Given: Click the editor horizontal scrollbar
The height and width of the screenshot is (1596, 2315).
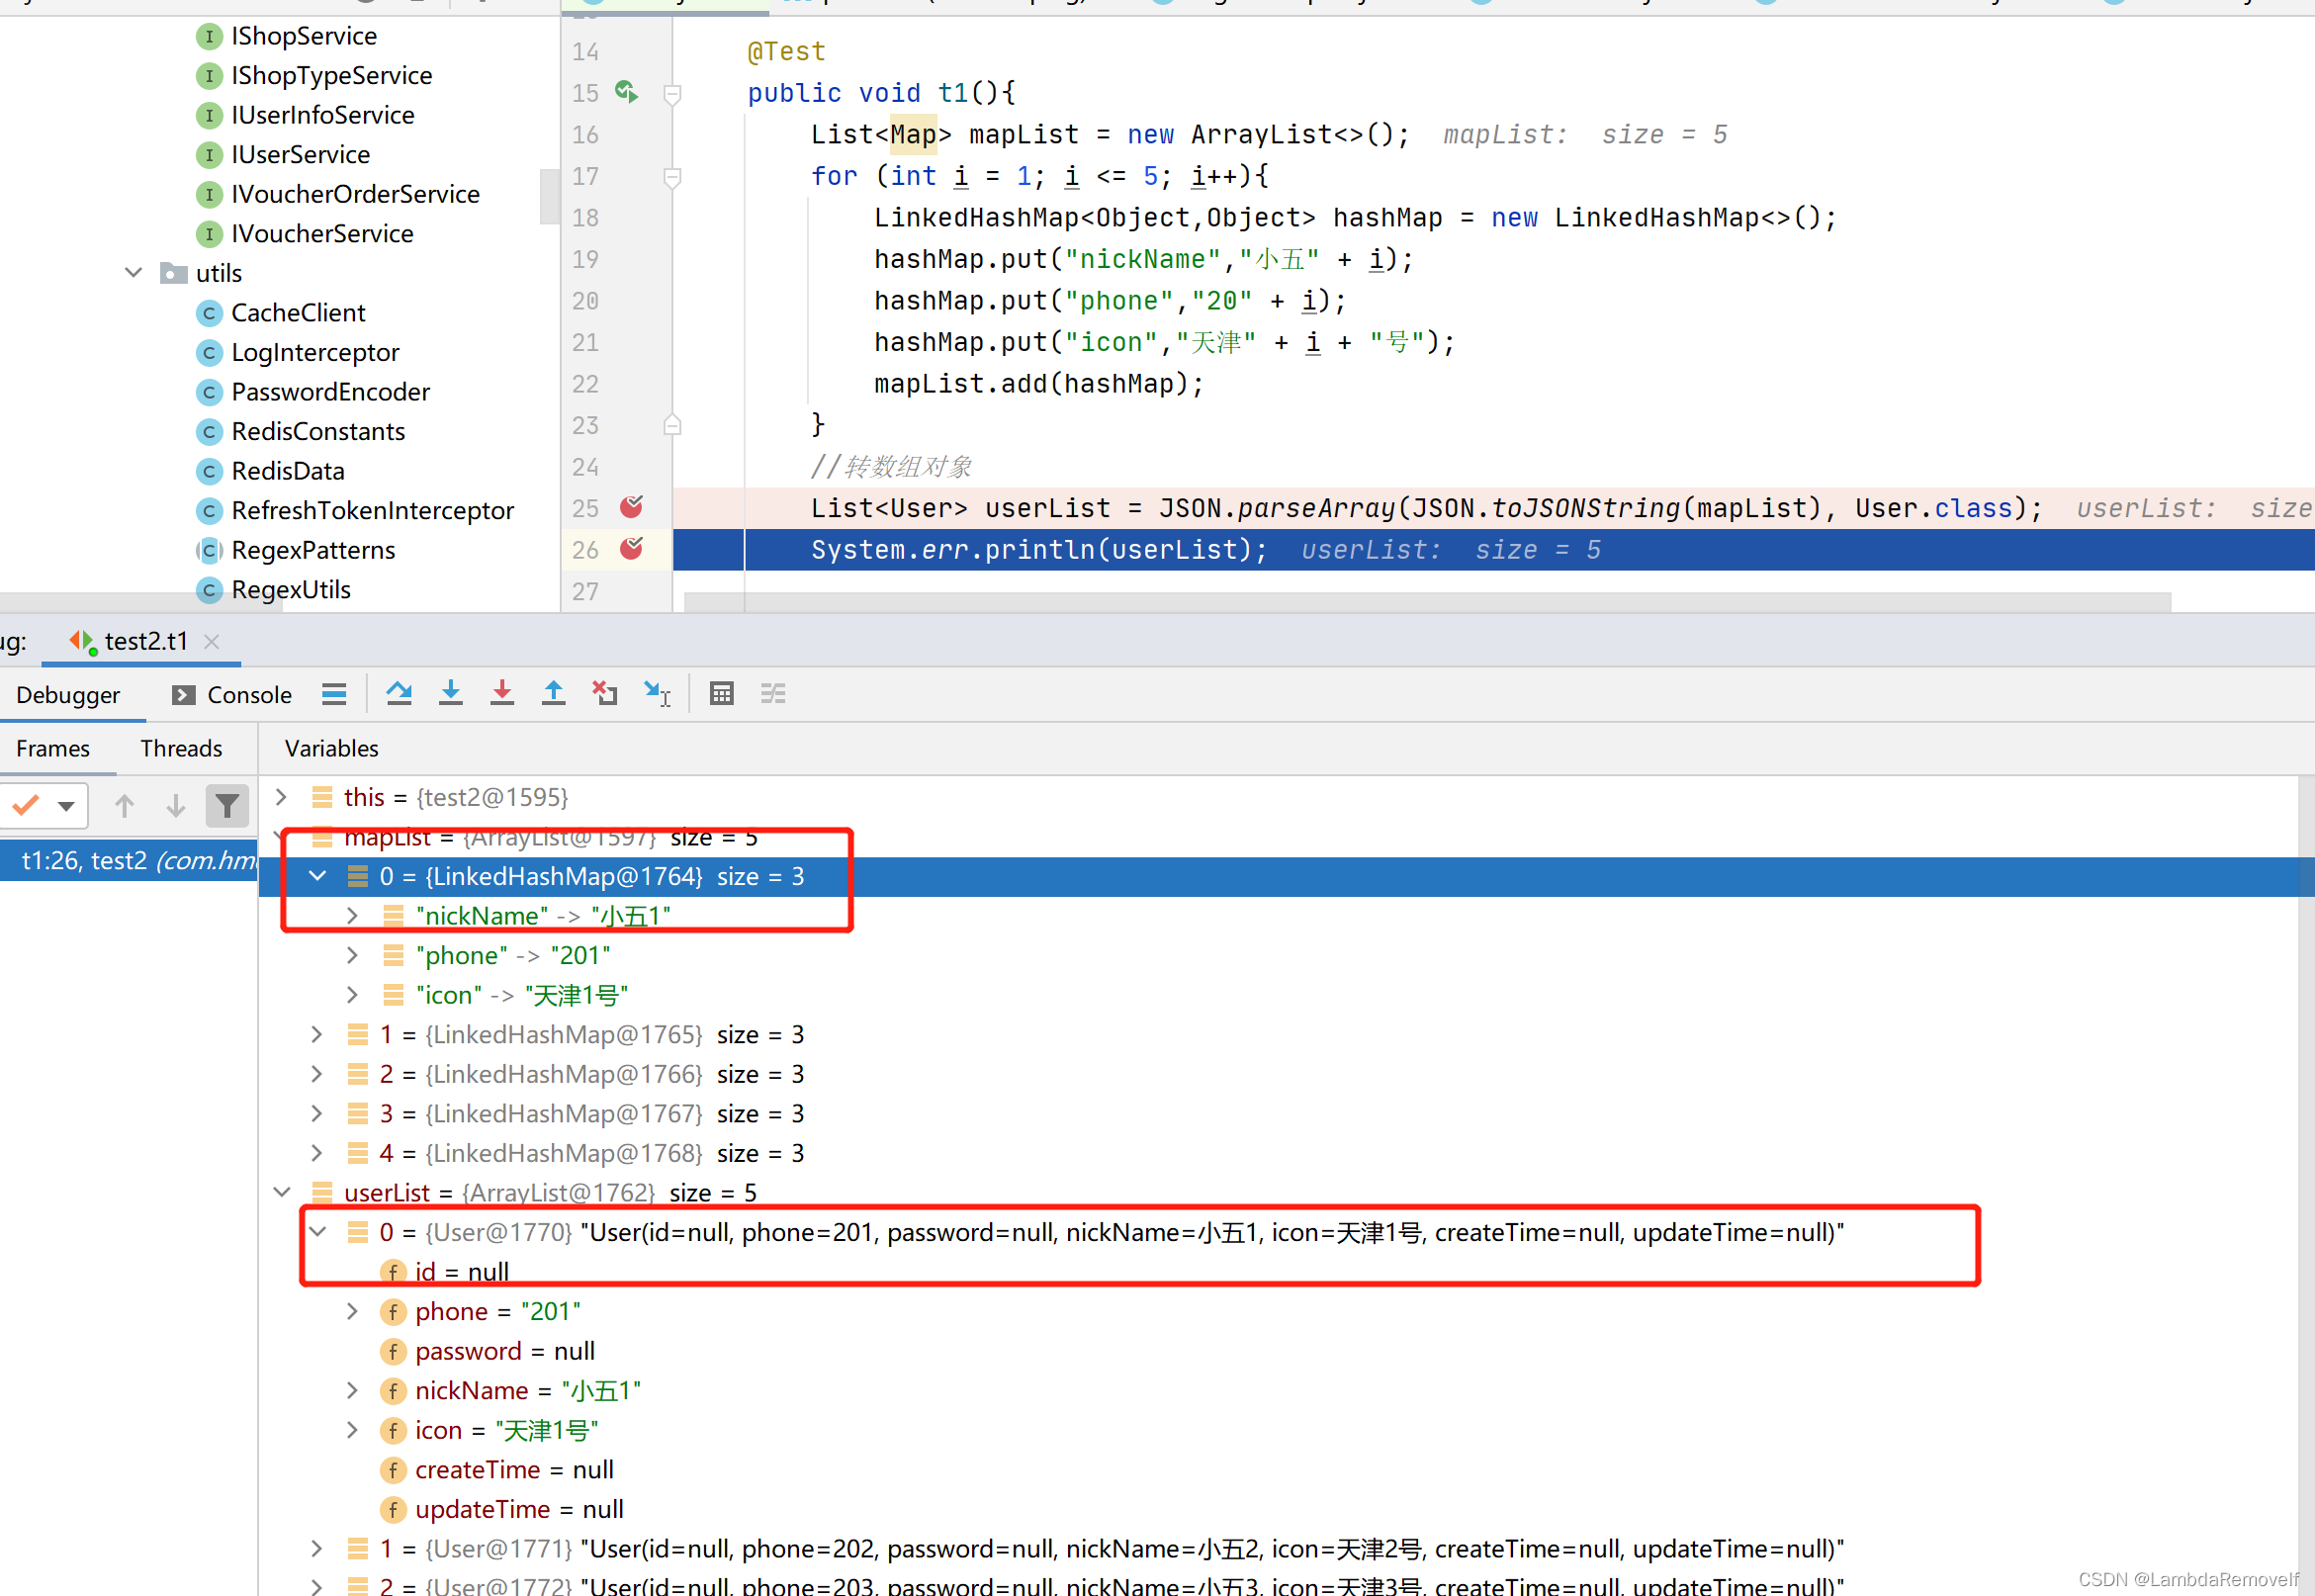Looking at the screenshot, I should (x=1426, y=601).
